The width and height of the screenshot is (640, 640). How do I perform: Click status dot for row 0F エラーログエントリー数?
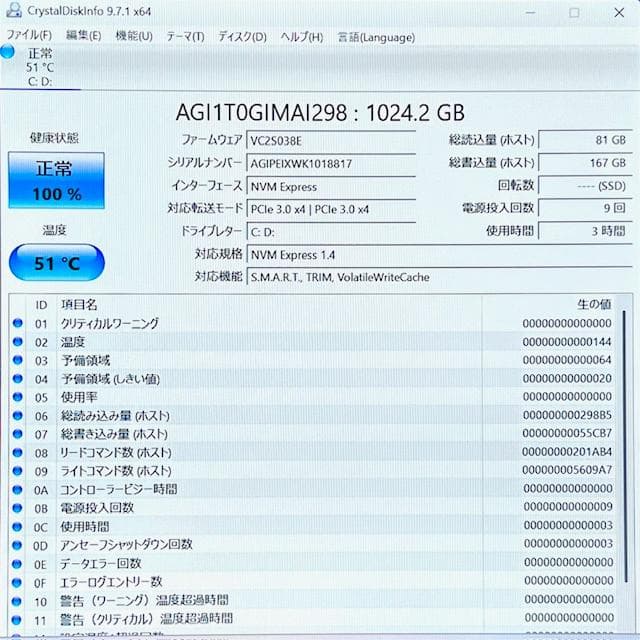click(x=17, y=582)
